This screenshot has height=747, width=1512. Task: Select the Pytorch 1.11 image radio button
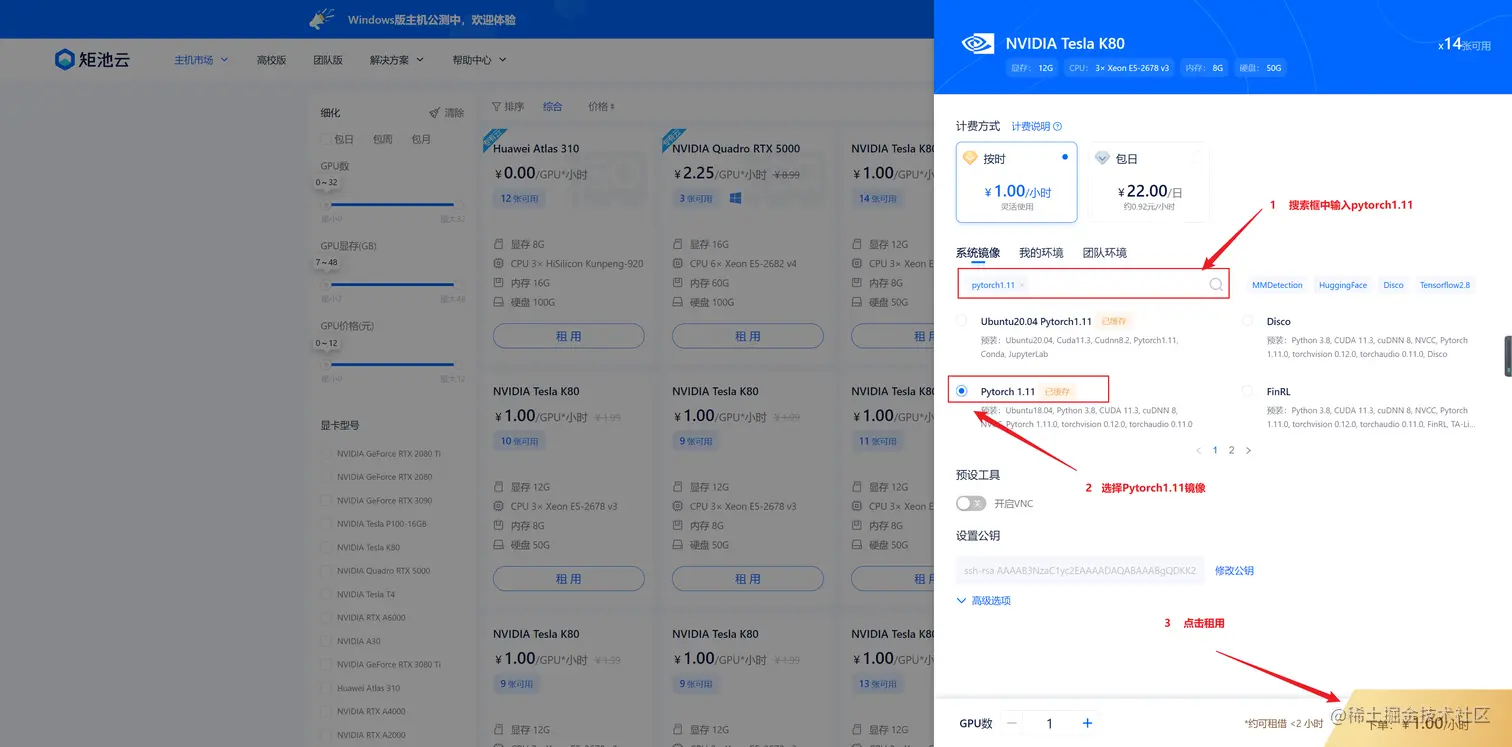click(962, 391)
